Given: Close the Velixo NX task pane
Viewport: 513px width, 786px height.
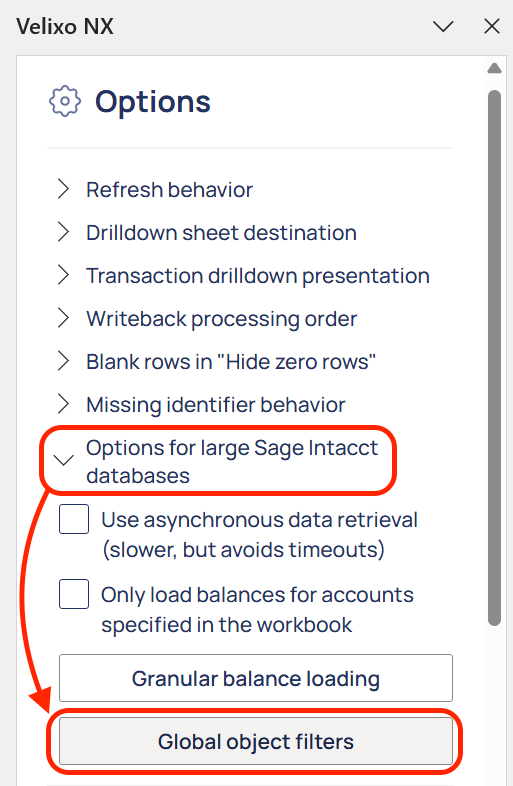Looking at the screenshot, I should click(x=492, y=27).
